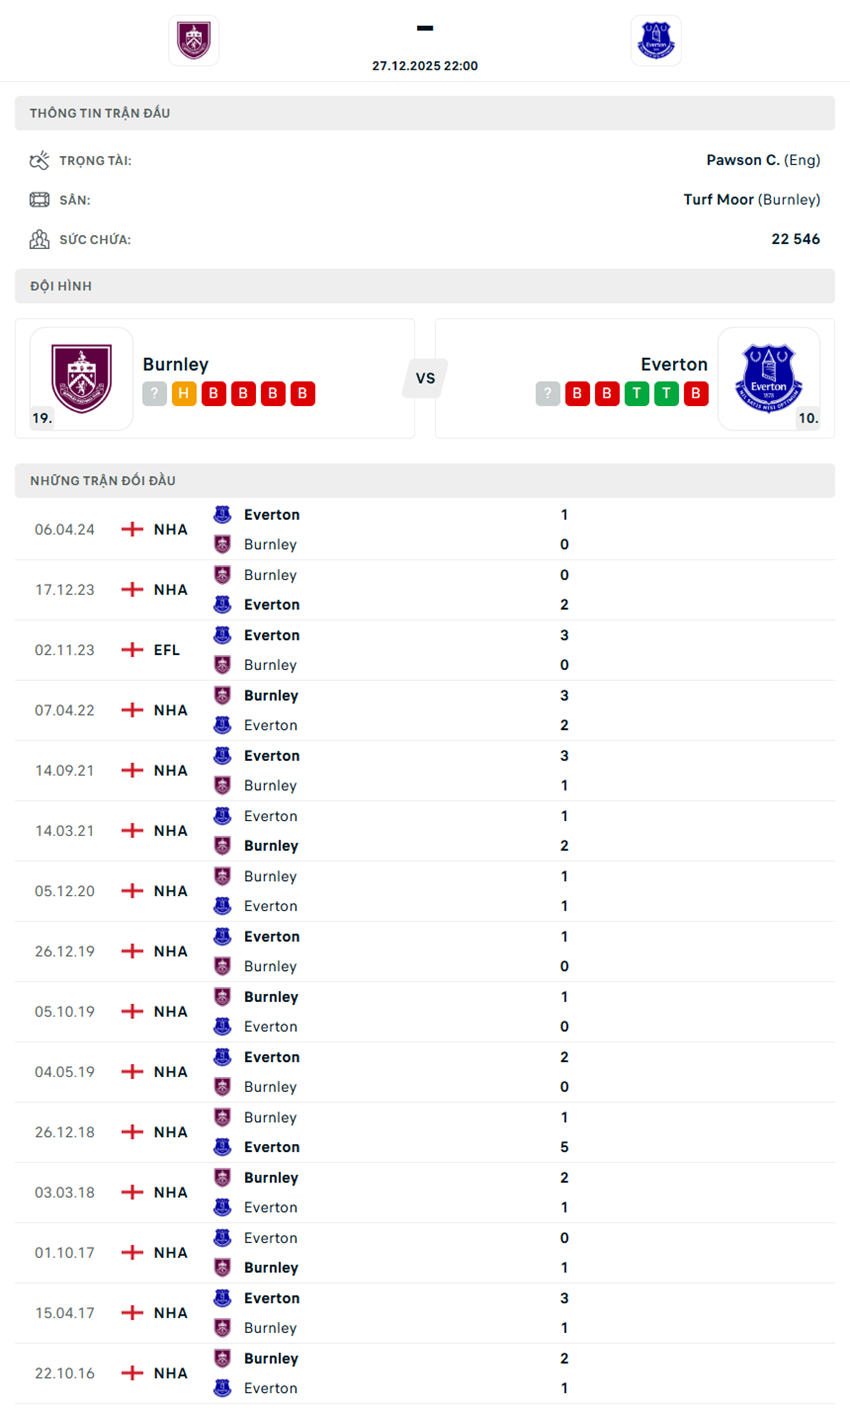Click the Burnley crest at the top header

(x=193, y=40)
